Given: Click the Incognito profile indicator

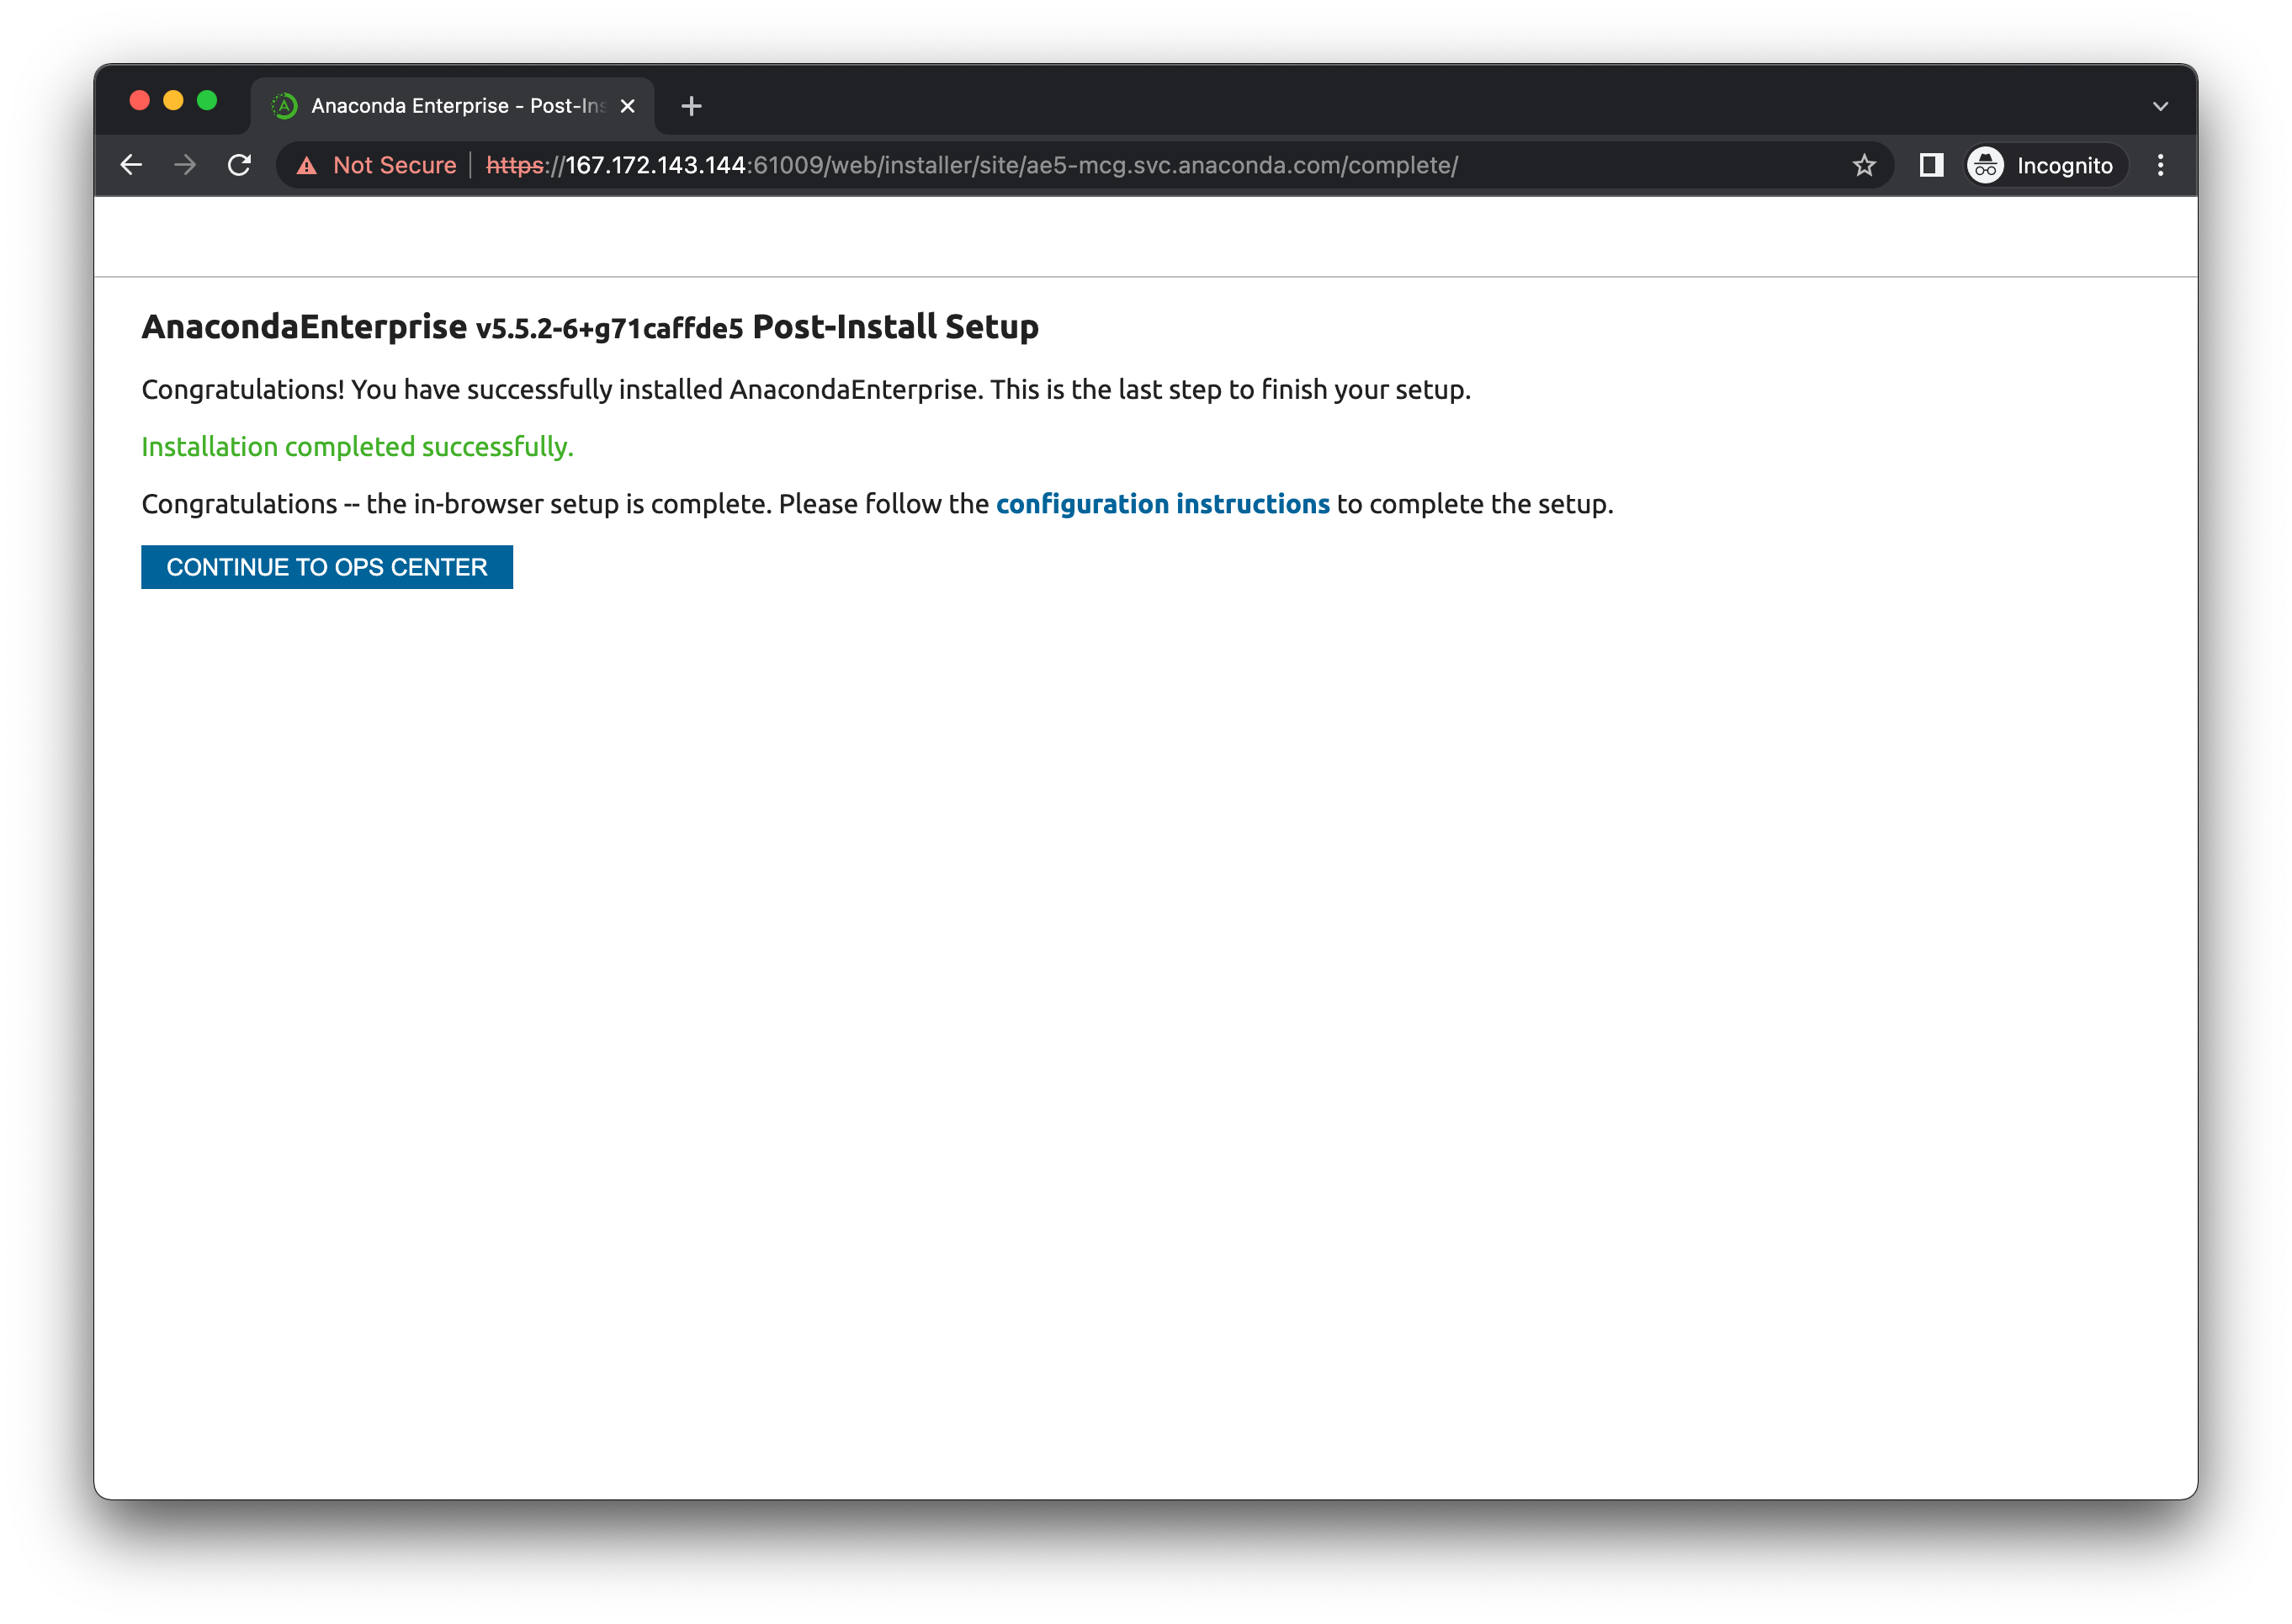Looking at the screenshot, I should click(x=2043, y=165).
